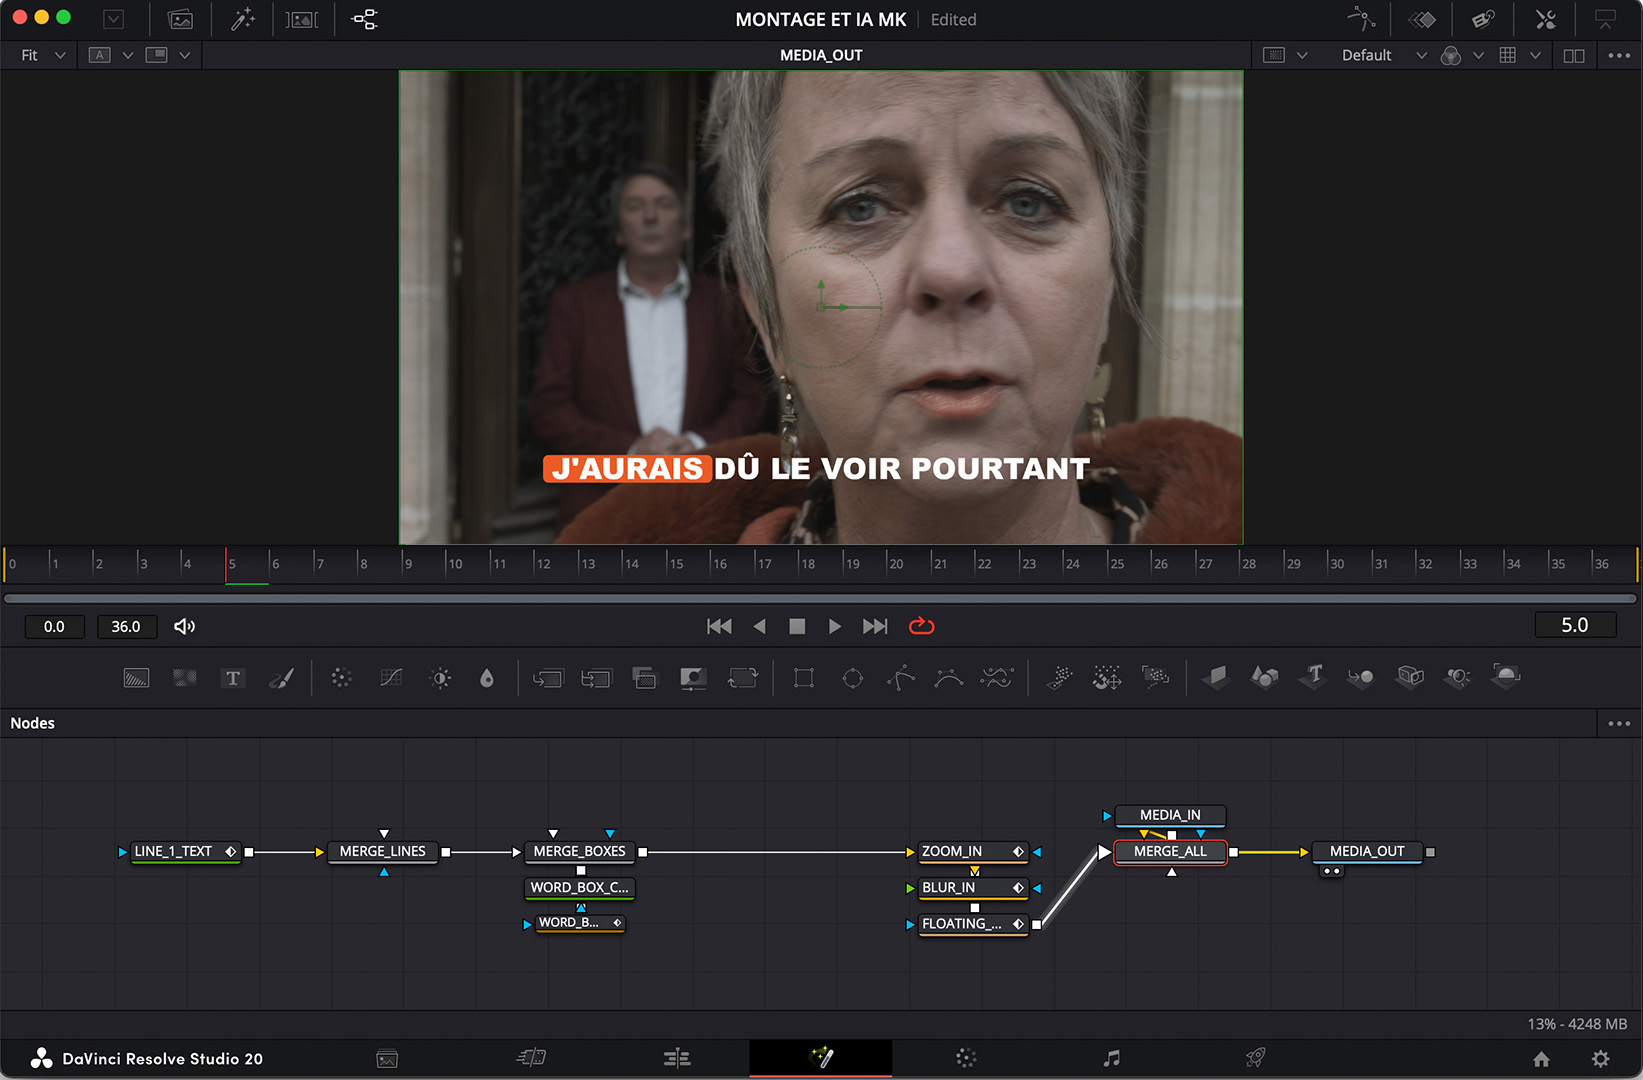Add a Background generator node
1643x1080 pixels.
[136, 678]
